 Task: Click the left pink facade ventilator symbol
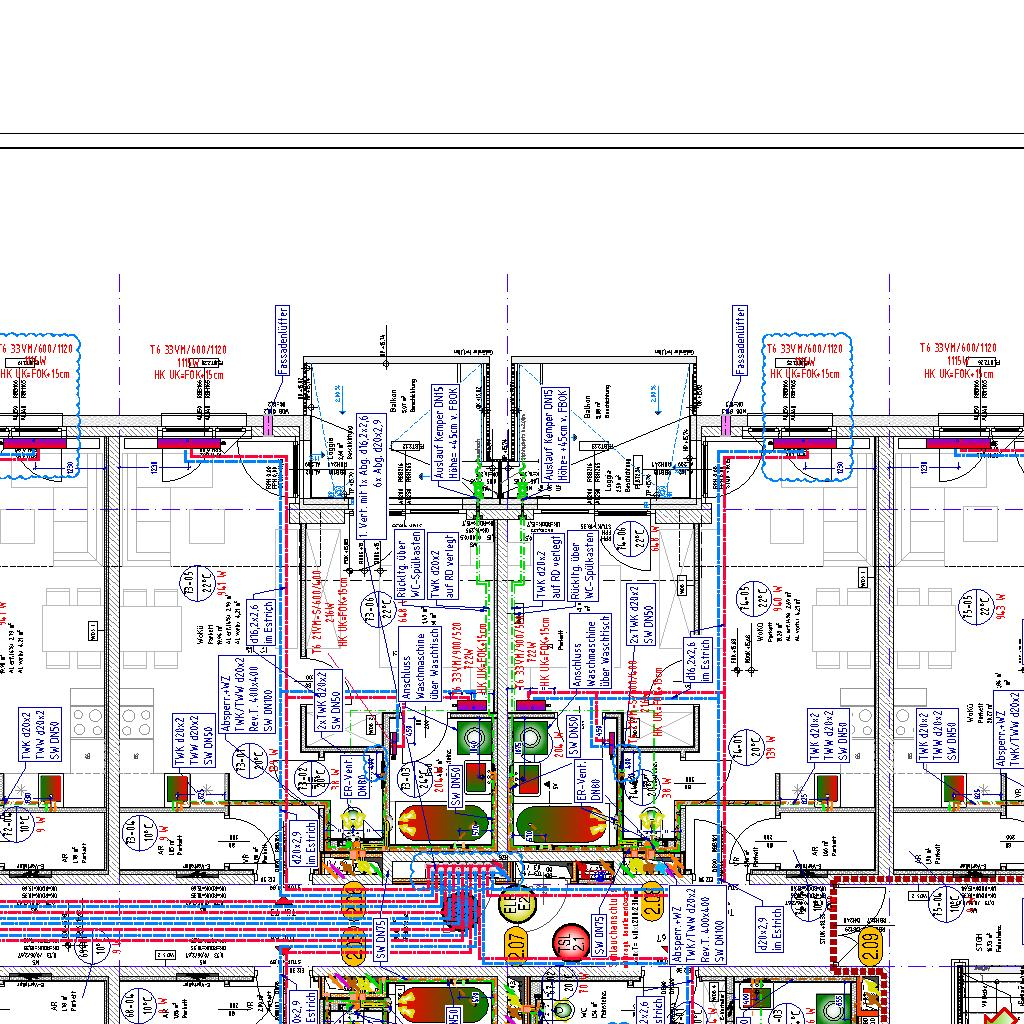pyautogui.click(x=269, y=426)
